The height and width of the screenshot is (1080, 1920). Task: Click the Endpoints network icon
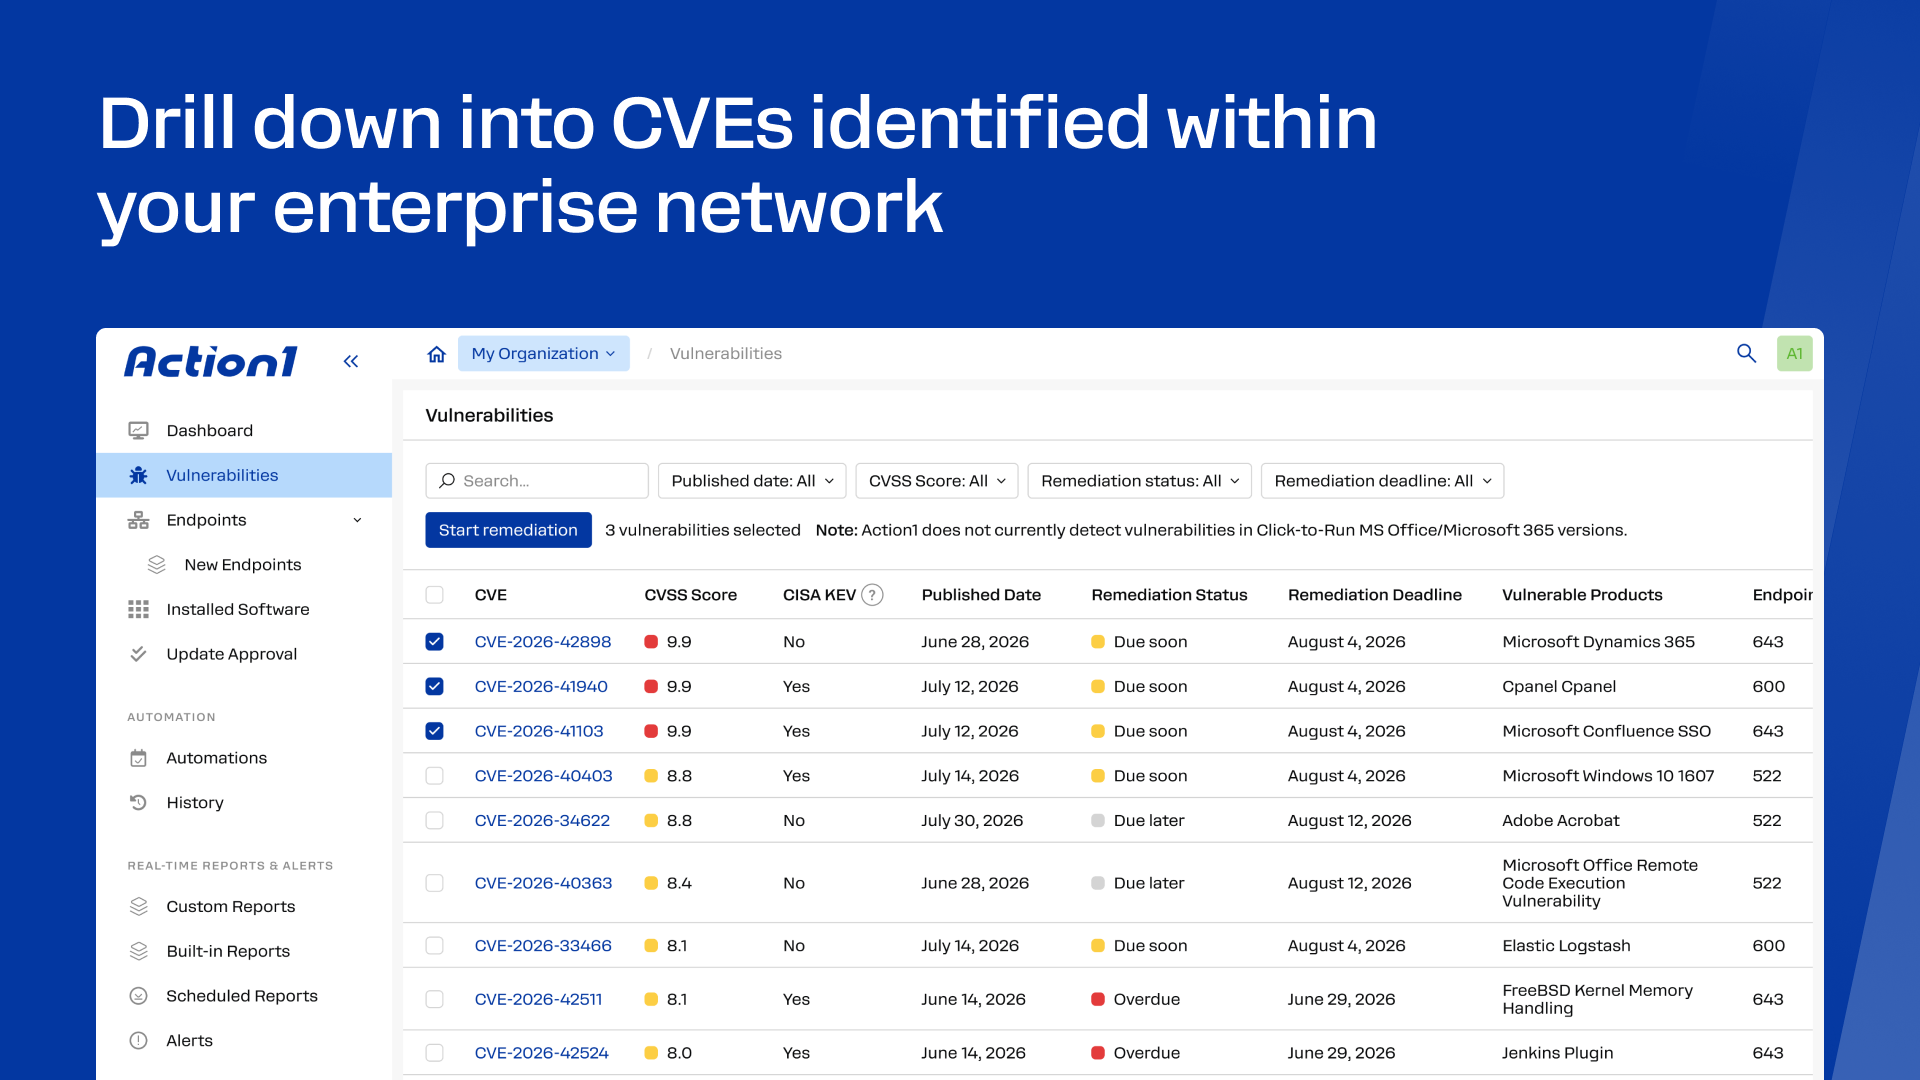pos(139,520)
